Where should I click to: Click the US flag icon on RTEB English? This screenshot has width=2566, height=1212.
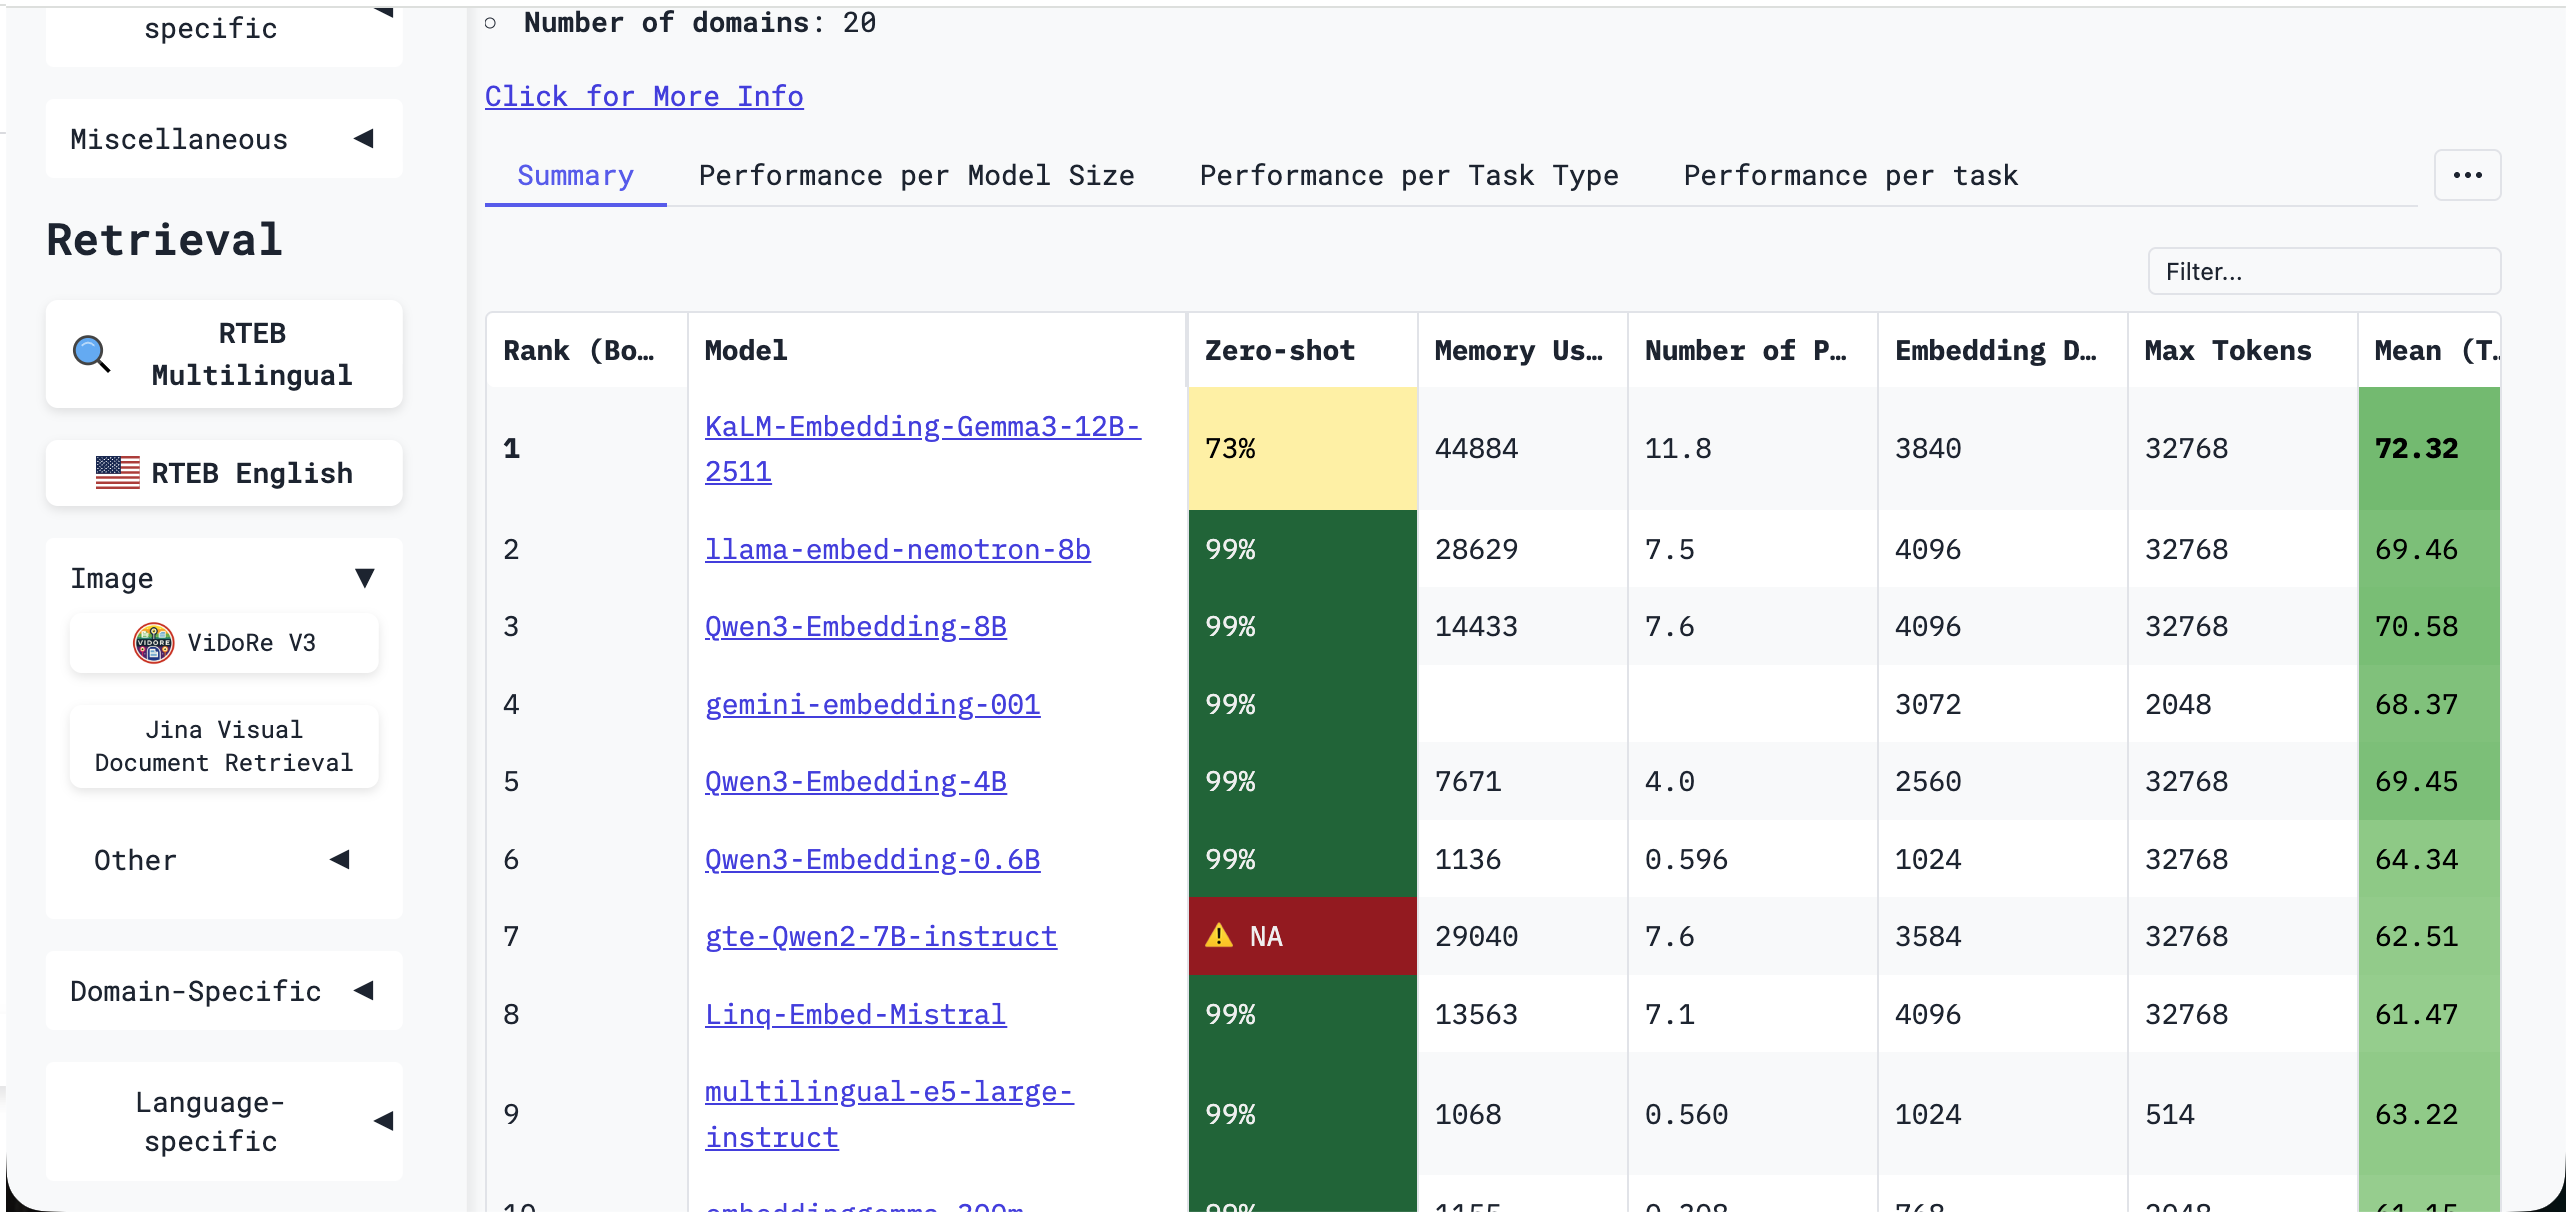coord(117,473)
